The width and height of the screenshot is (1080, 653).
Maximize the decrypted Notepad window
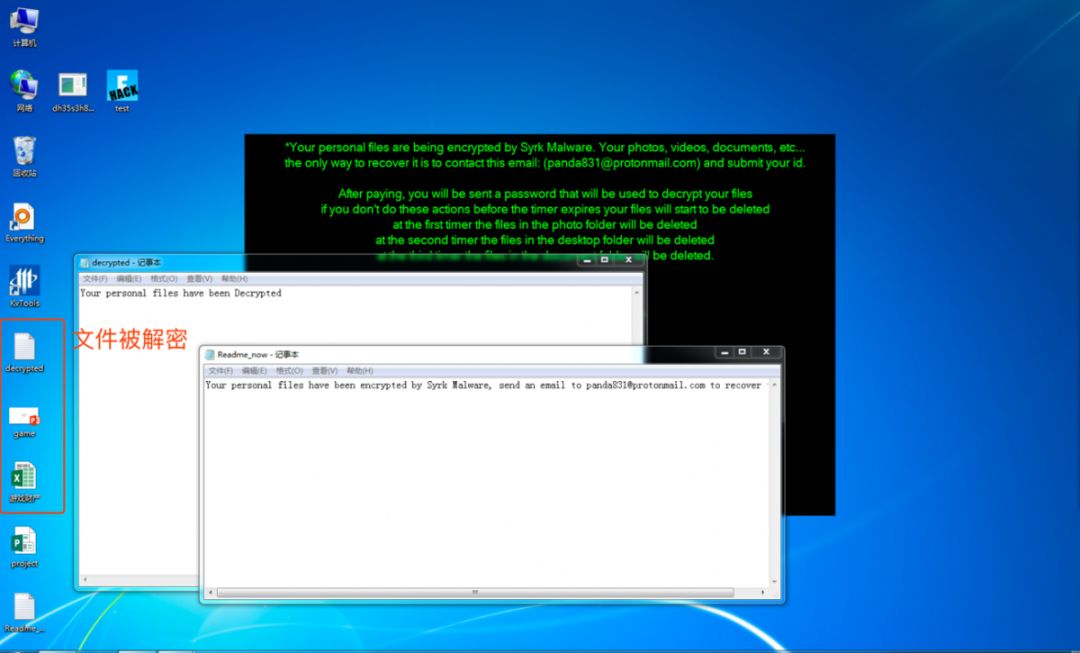[605, 260]
